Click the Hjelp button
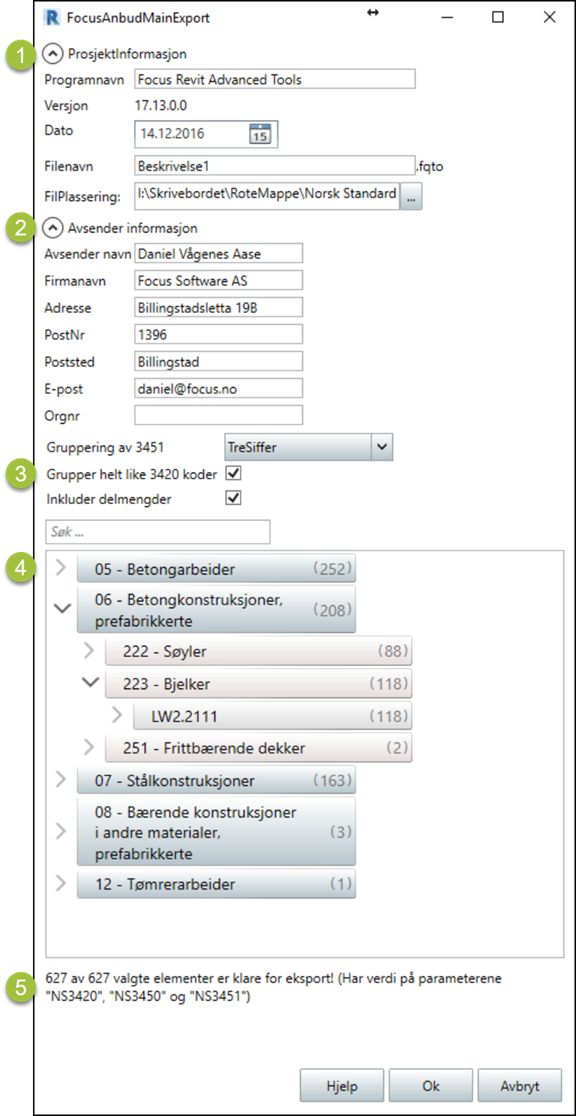This screenshot has width=576, height=1116. click(x=342, y=1086)
